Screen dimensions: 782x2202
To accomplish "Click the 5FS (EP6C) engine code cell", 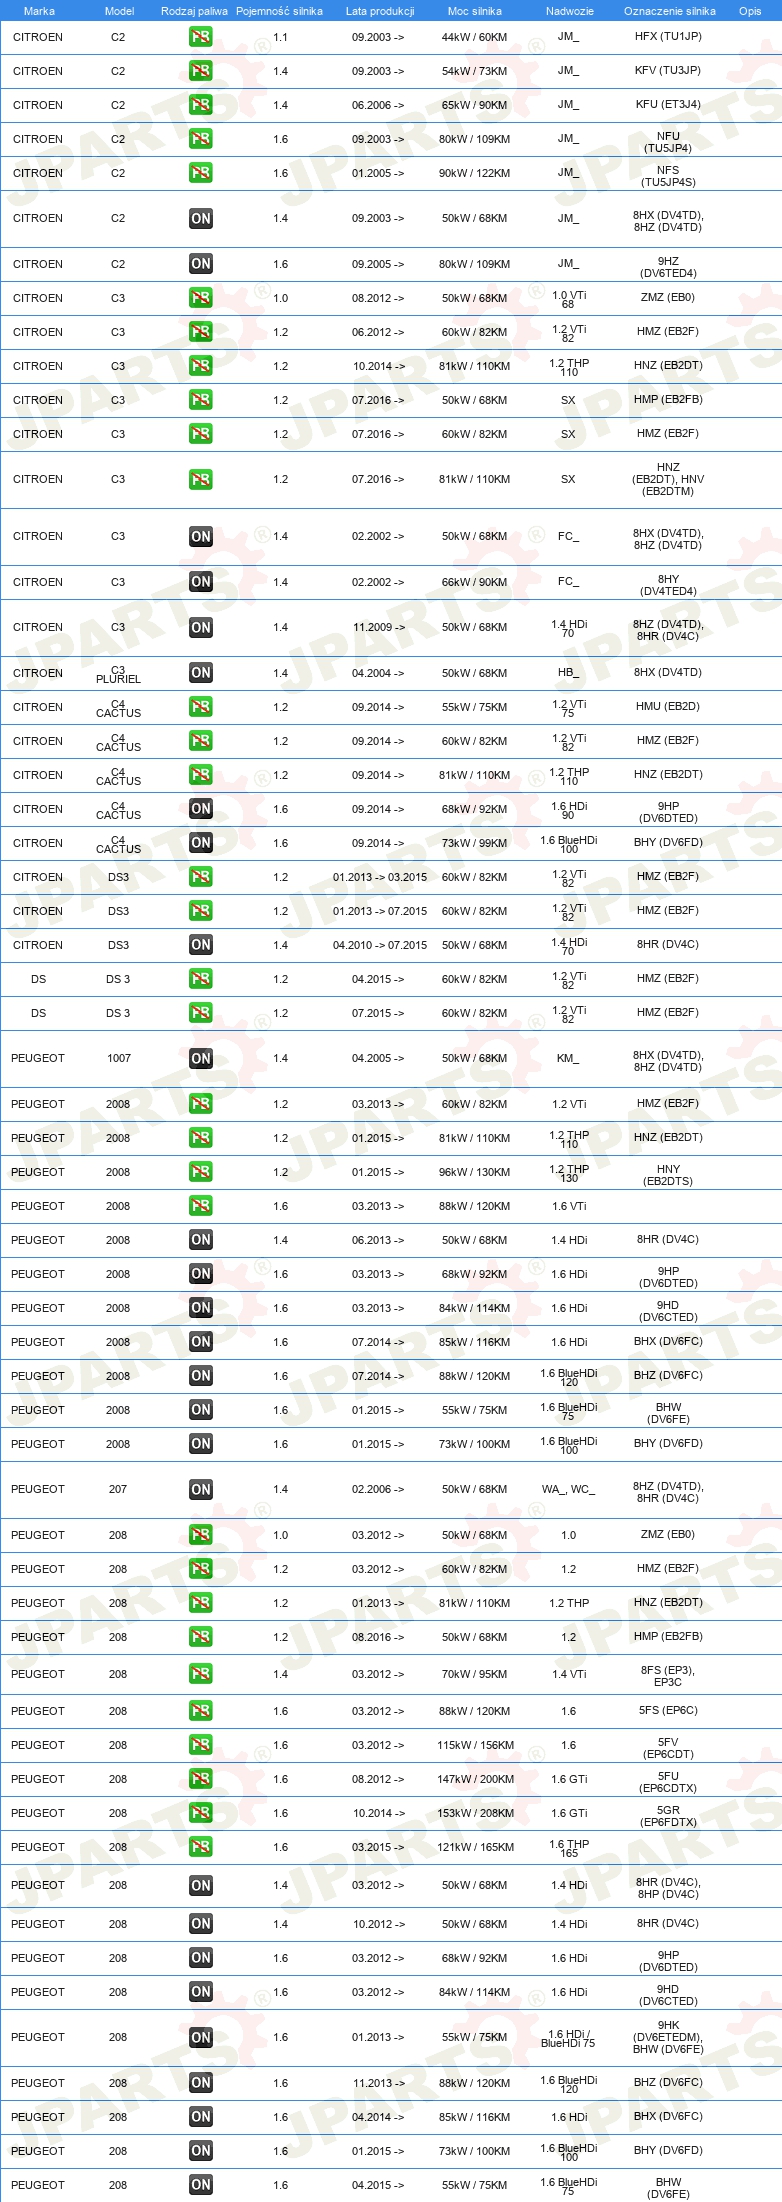I will point(668,1710).
